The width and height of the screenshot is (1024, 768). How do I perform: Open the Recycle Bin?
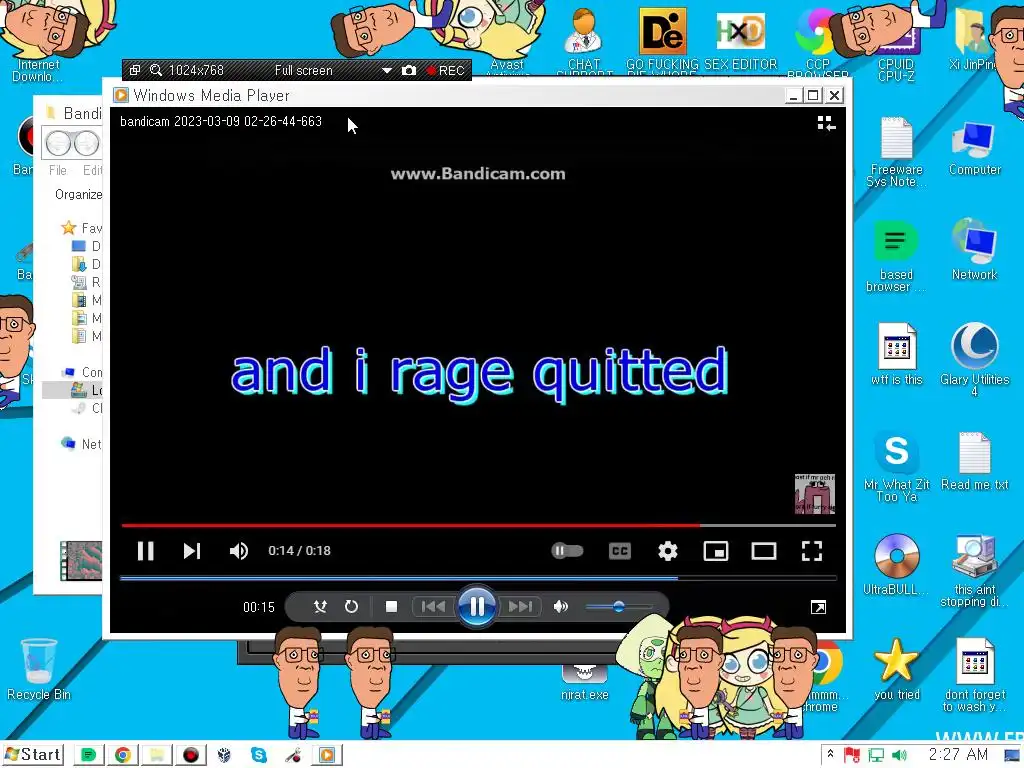(39, 669)
